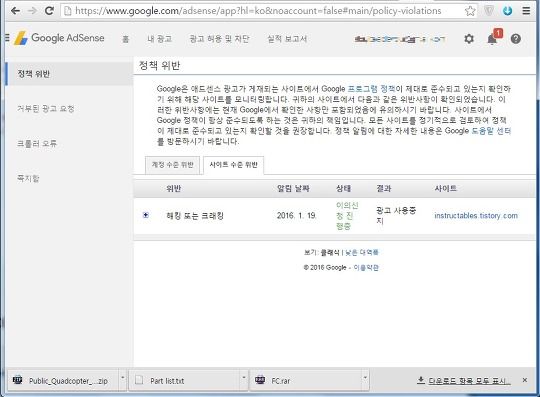
Task: Click the page icon in address bar
Action: 68,11
